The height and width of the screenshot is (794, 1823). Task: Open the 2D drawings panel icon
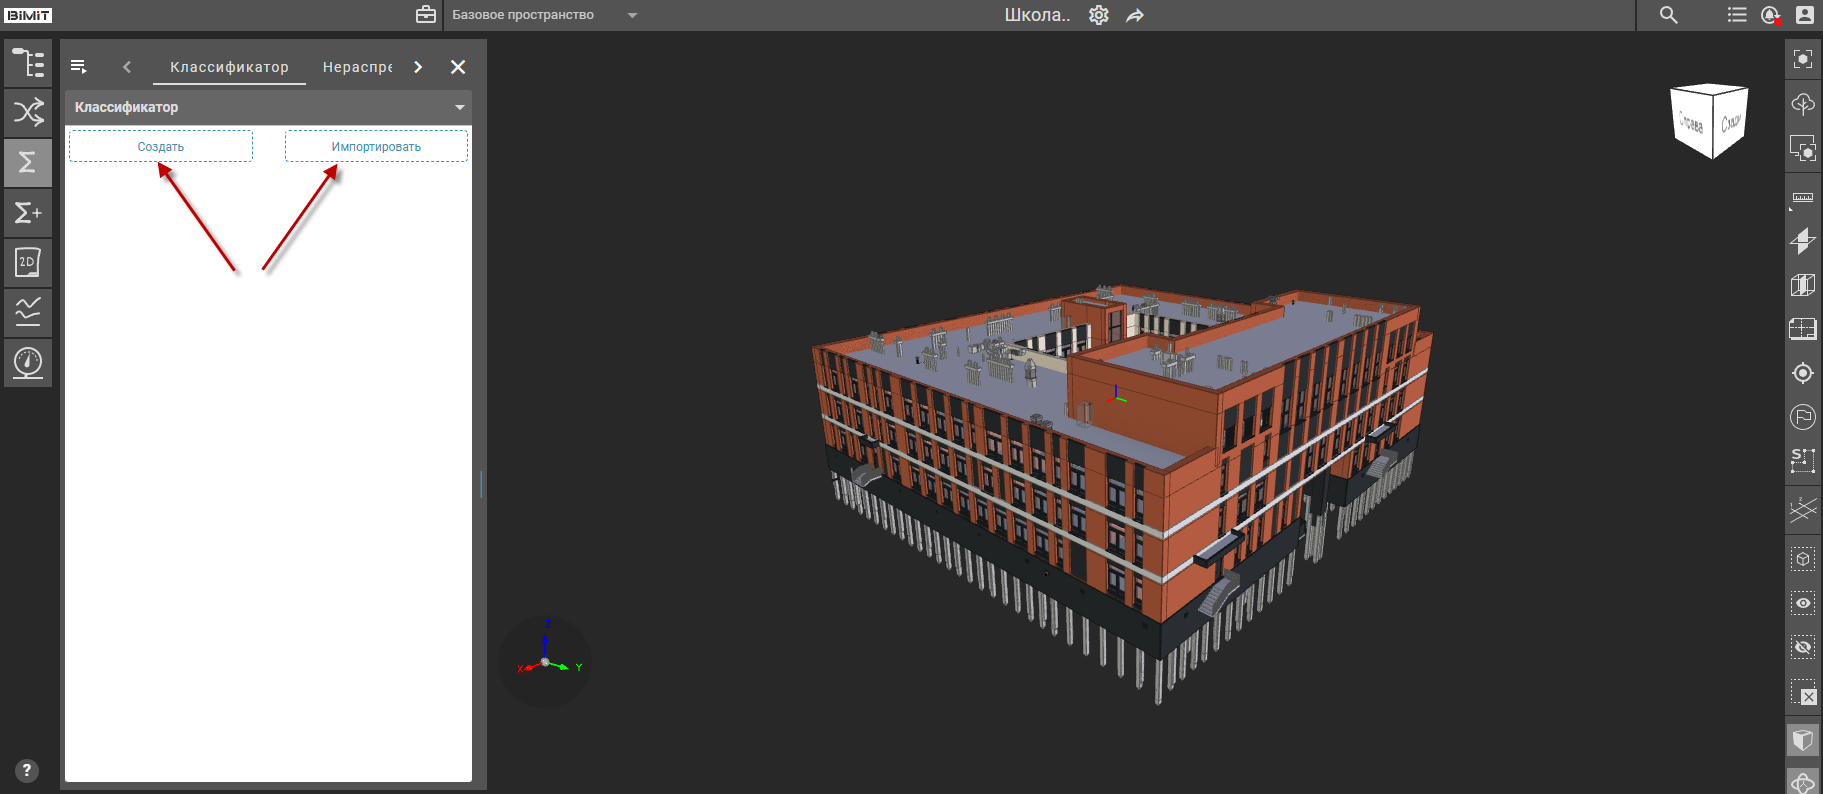coord(28,262)
